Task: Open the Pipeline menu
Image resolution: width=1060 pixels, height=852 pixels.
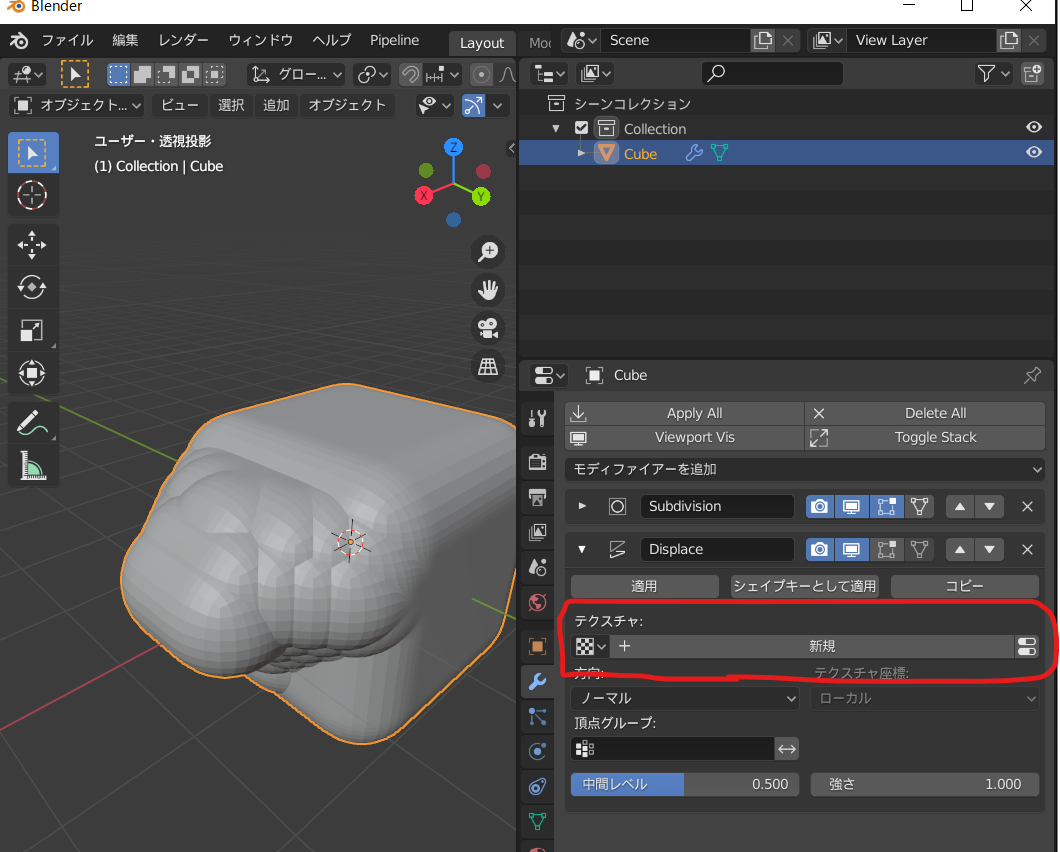Action: [x=395, y=41]
